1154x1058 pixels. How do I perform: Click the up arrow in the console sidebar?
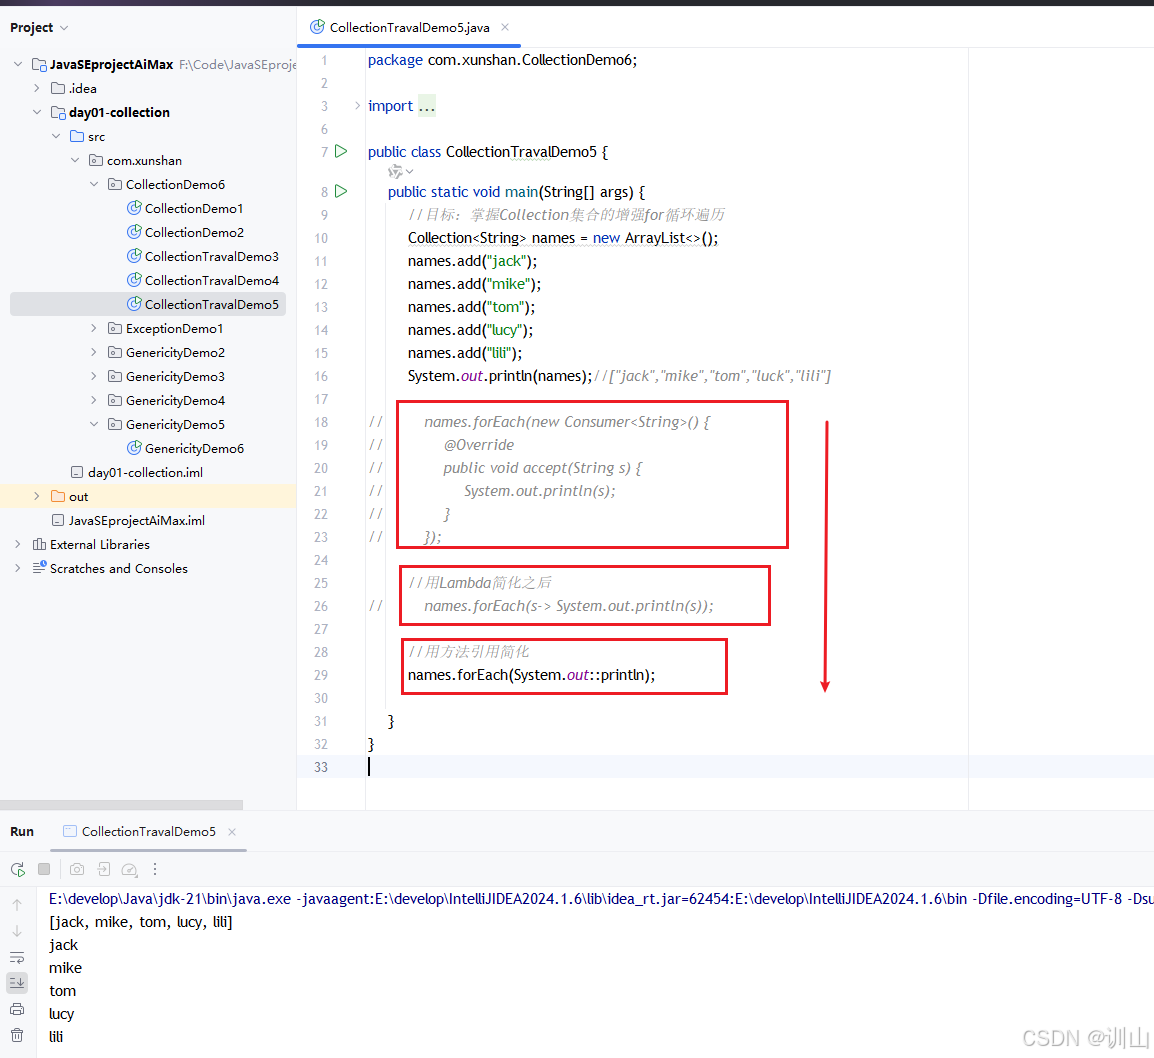16,904
